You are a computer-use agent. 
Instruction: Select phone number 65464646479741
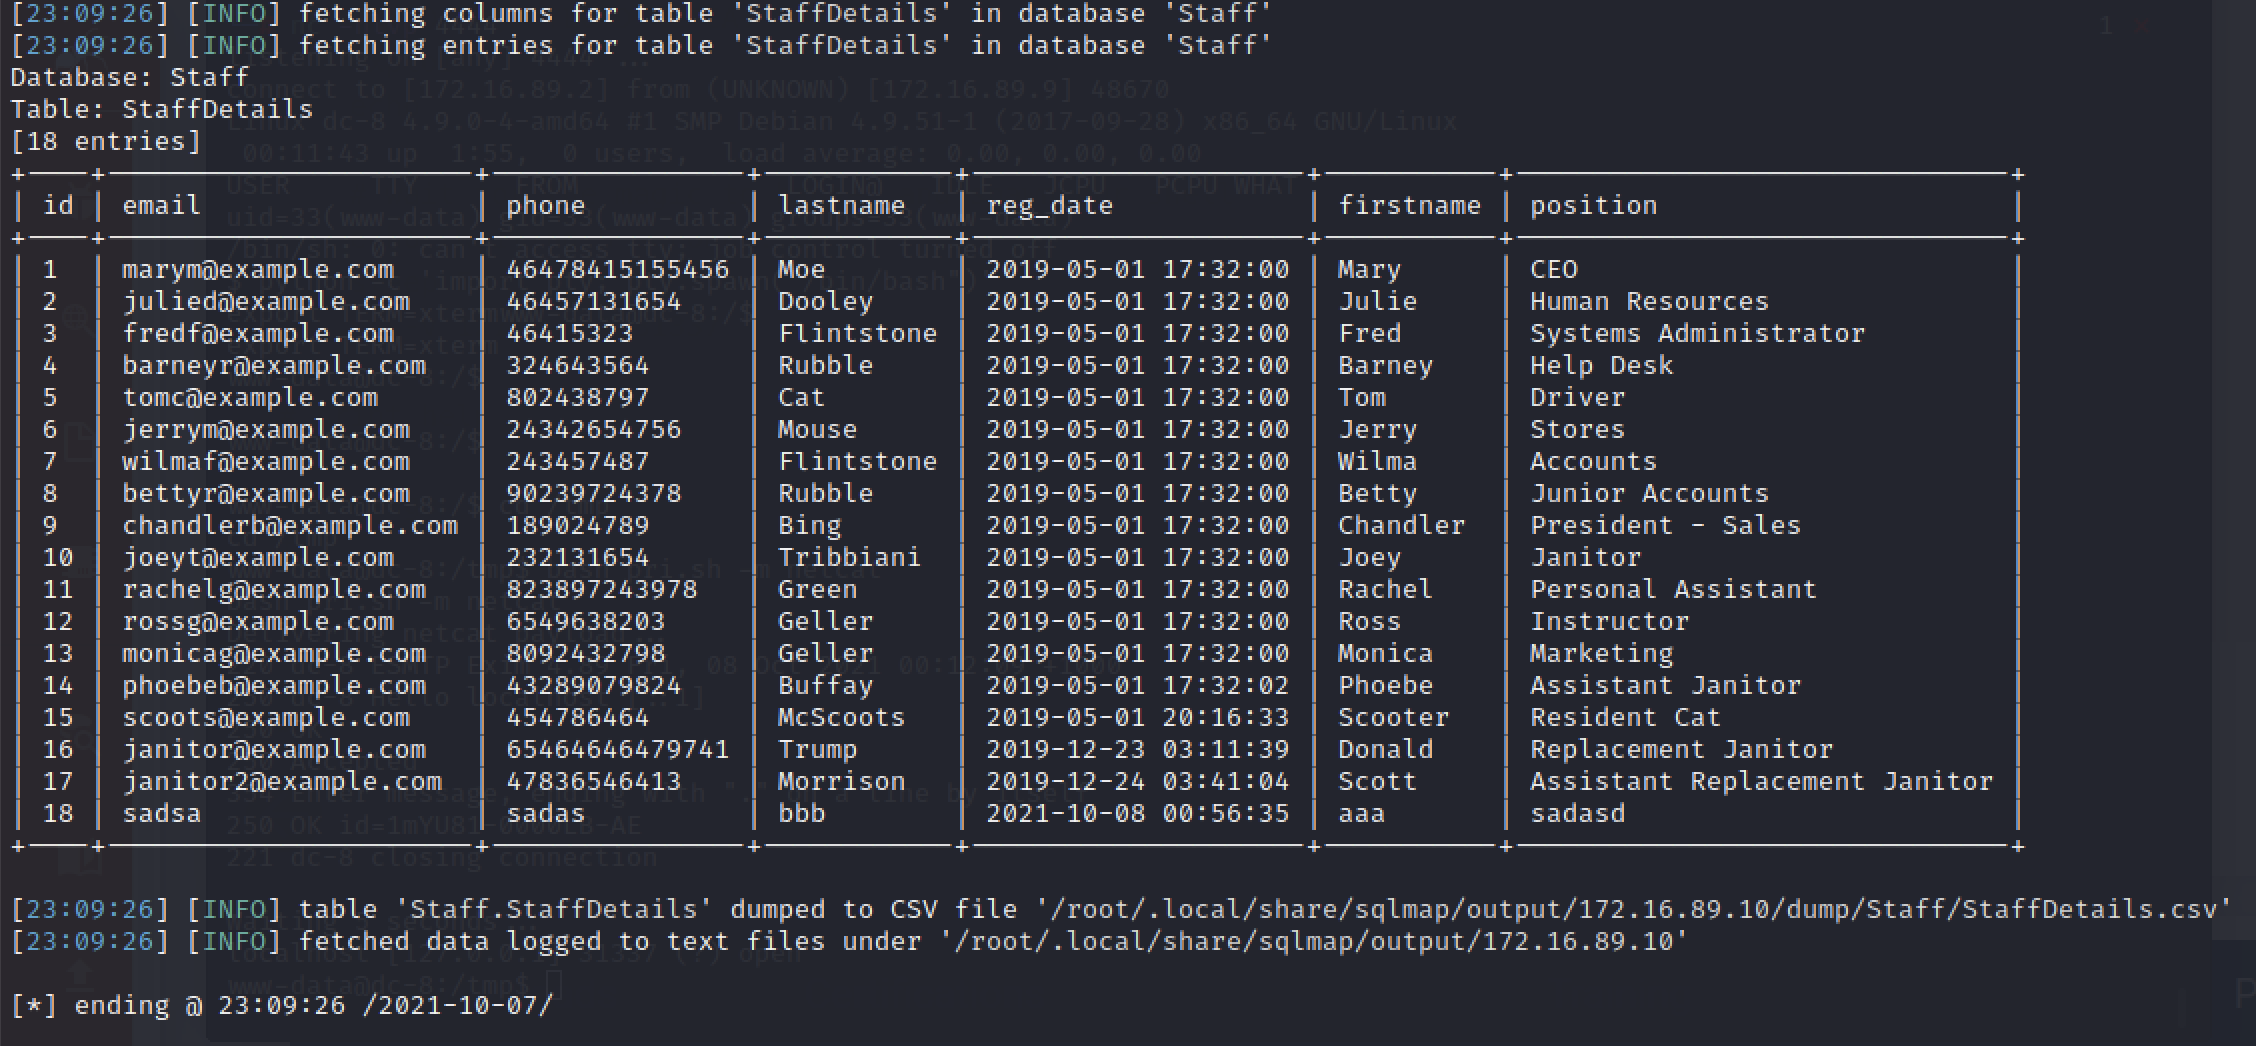point(618,749)
